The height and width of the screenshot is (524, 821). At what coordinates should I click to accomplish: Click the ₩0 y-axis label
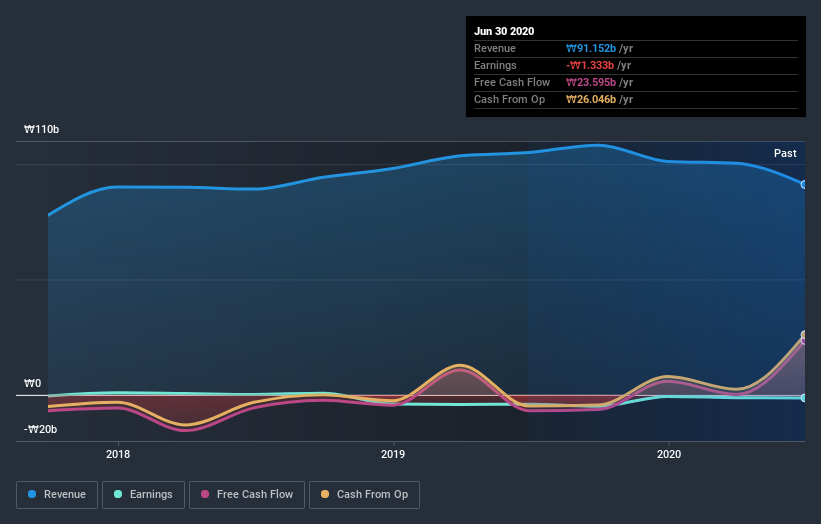click(x=32, y=384)
